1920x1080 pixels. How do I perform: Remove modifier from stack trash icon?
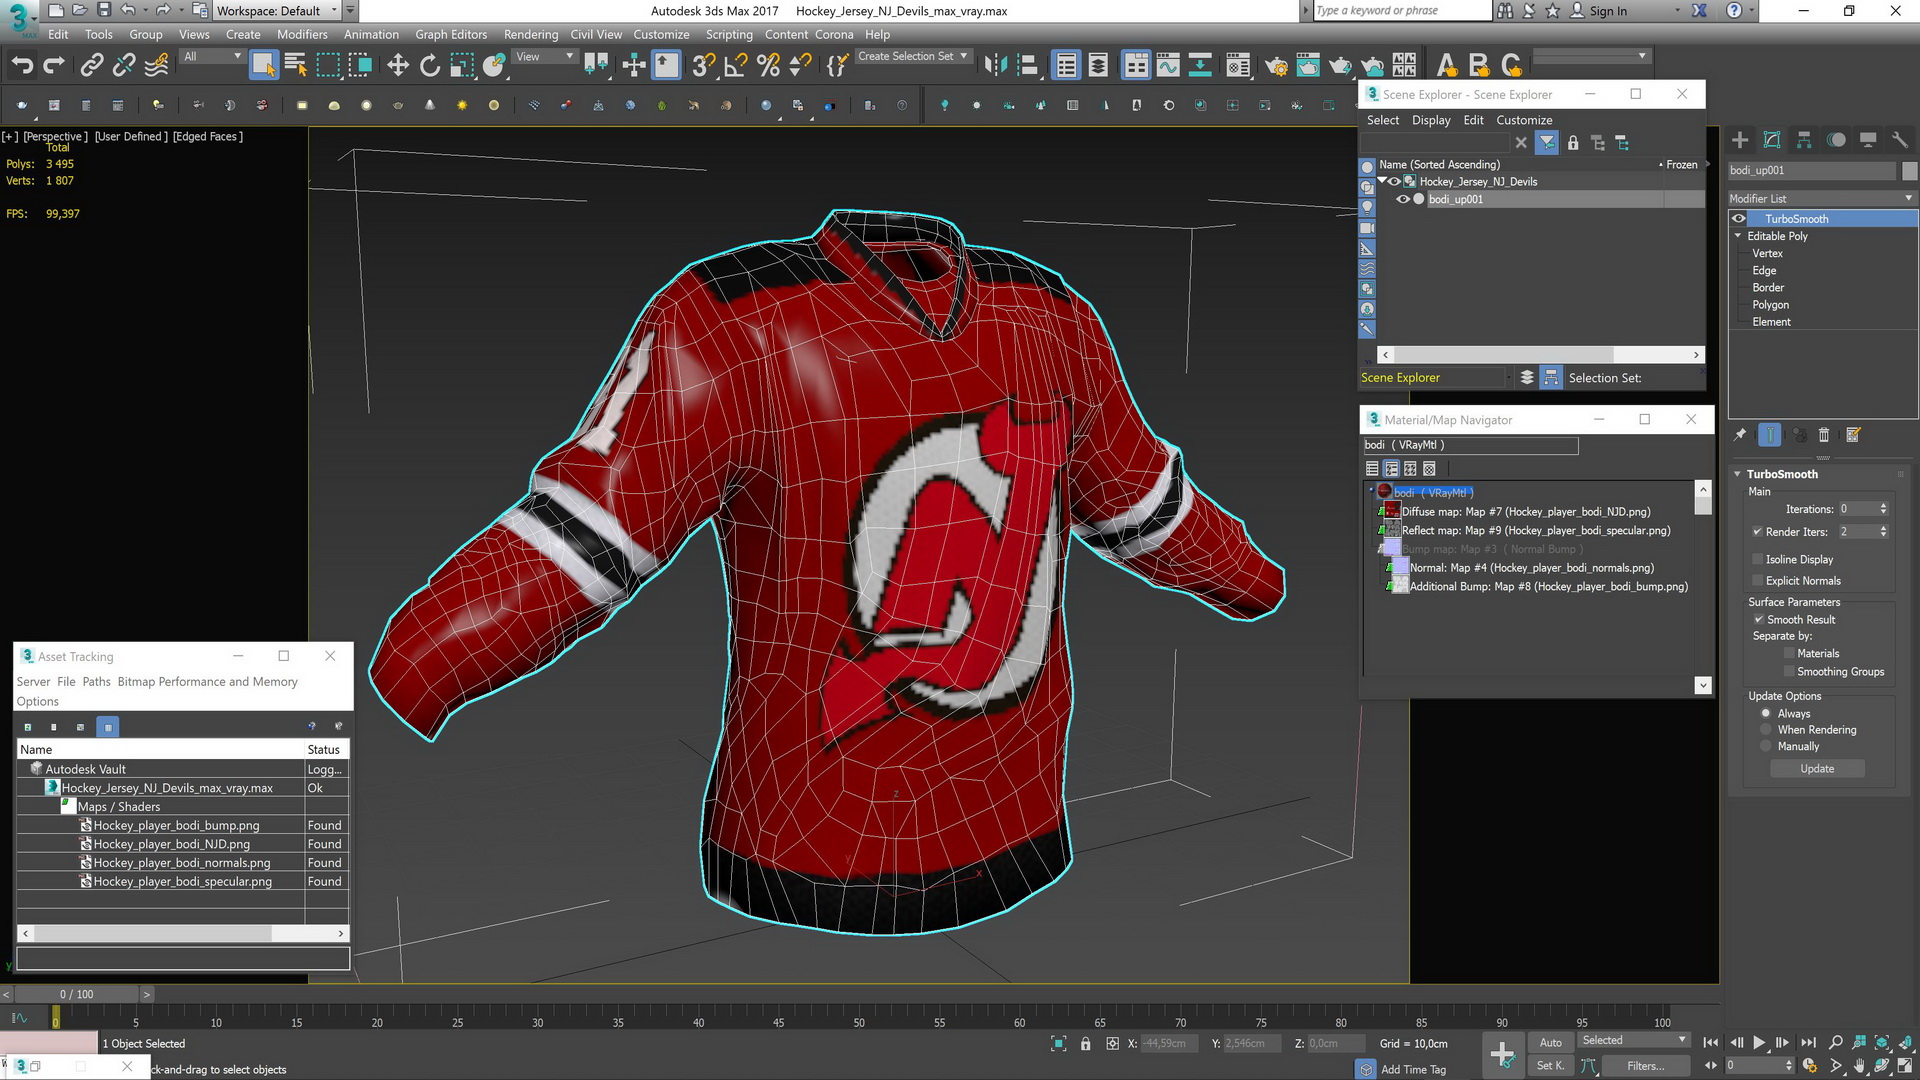(1824, 435)
